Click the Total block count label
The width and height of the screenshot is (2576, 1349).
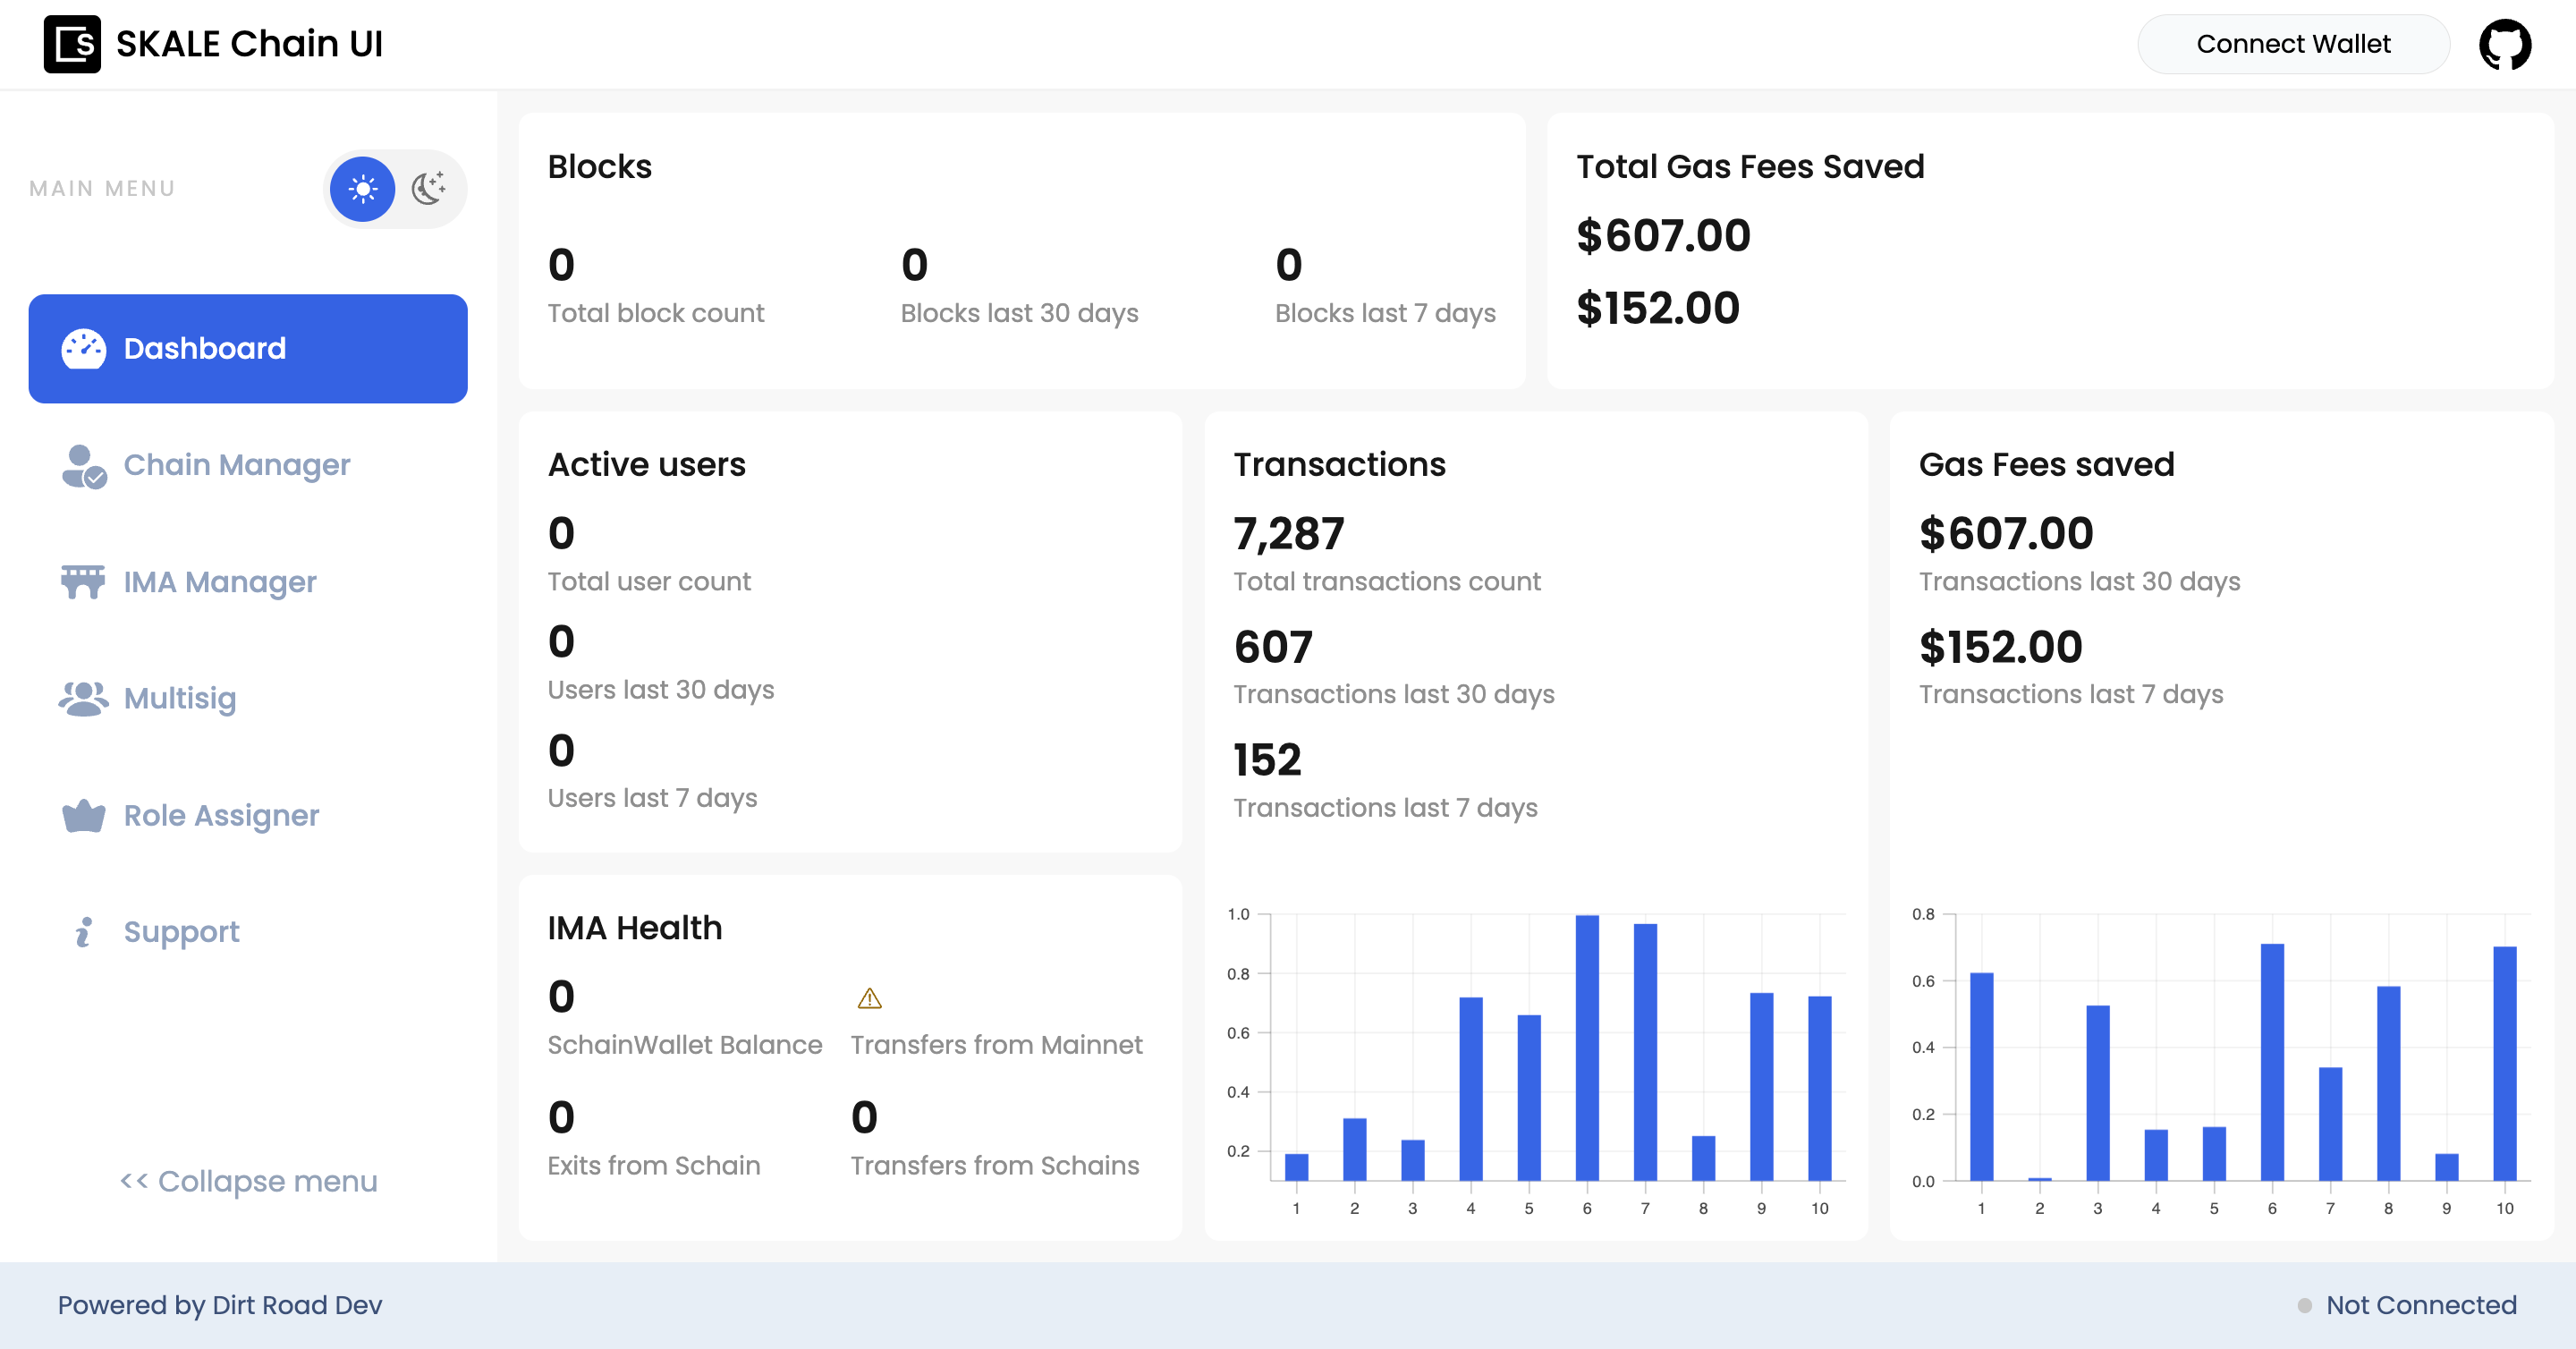click(656, 313)
